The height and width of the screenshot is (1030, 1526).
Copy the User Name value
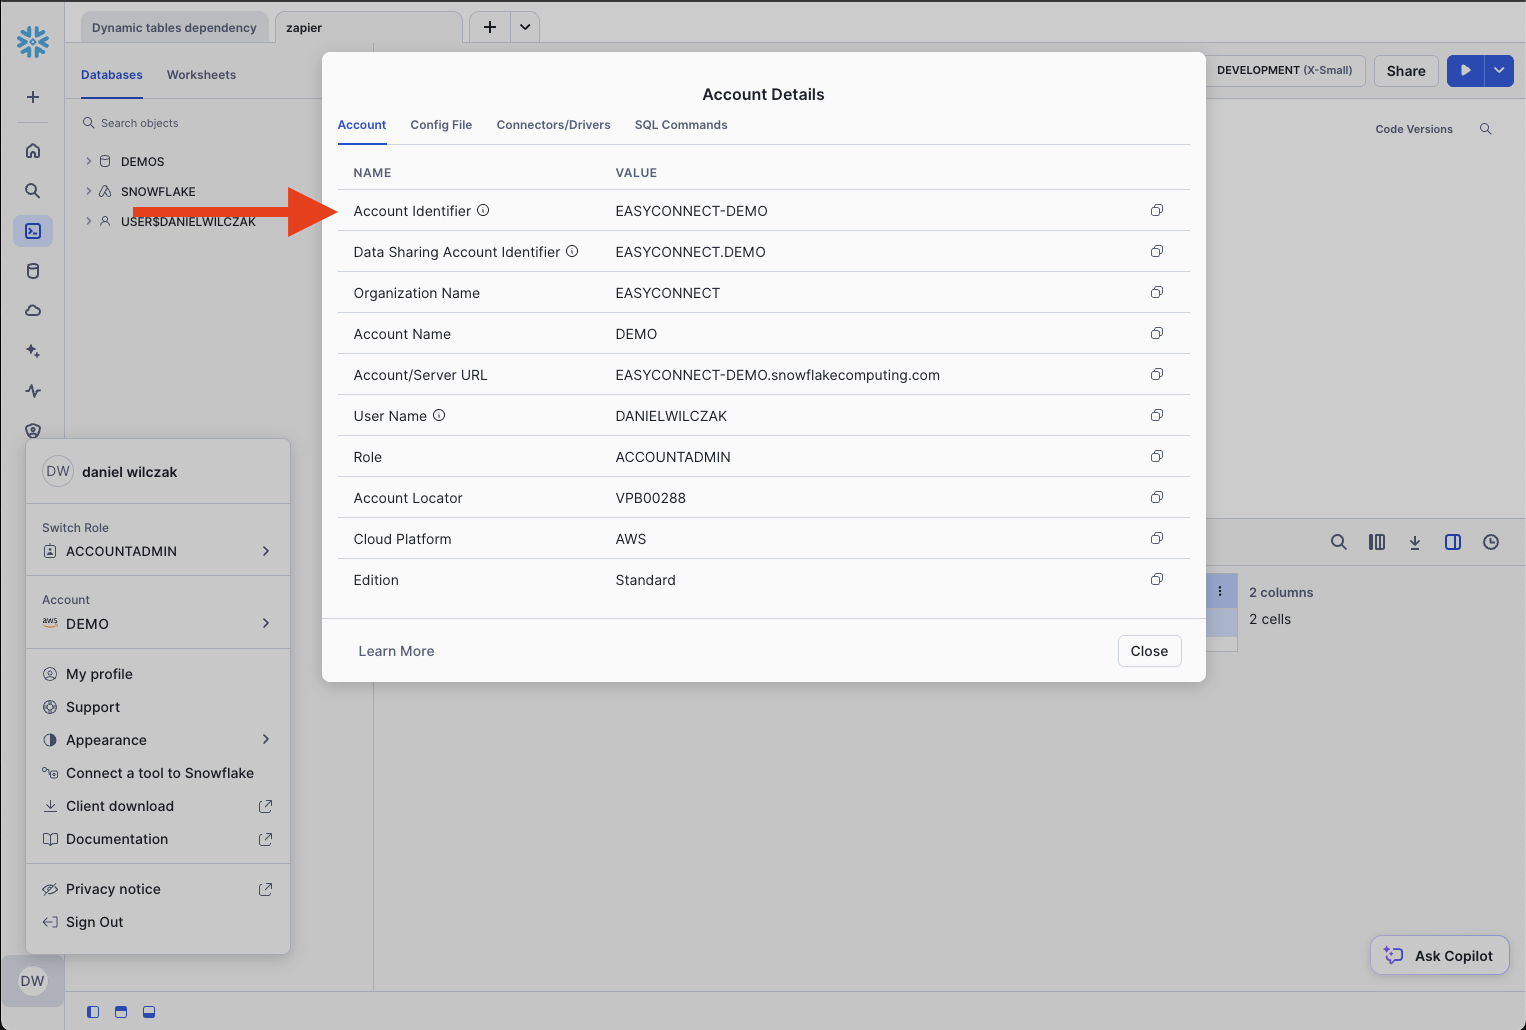click(x=1157, y=415)
